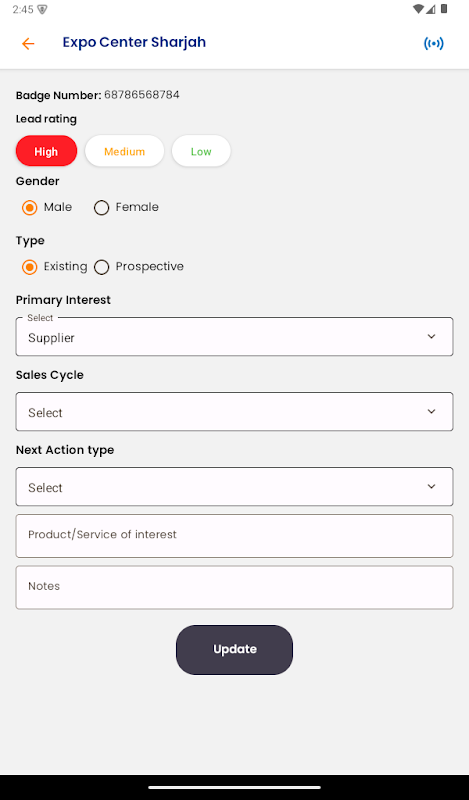Screen dimensions: 469x800
Task: Tap the Wi-Fi status icon
Action: [x=418, y=9]
